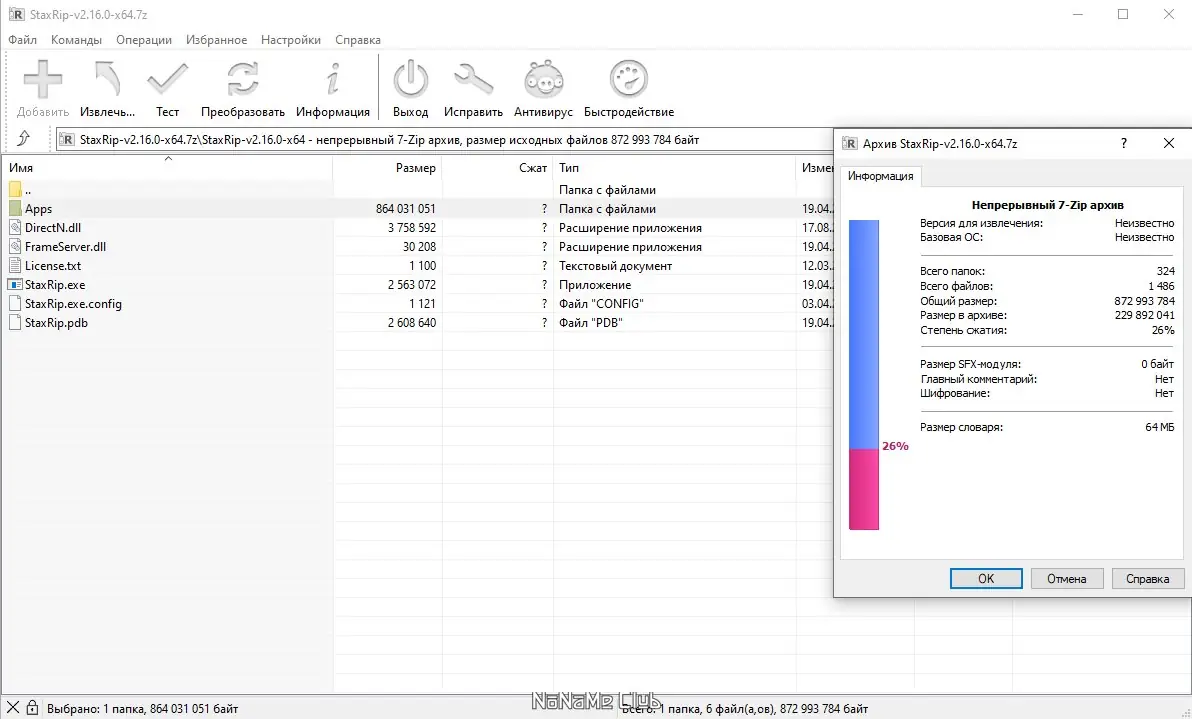Screen dimensions: 1192x719
Task: Click the disk tool icon in status bar
Action: click(x=13, y=708)
